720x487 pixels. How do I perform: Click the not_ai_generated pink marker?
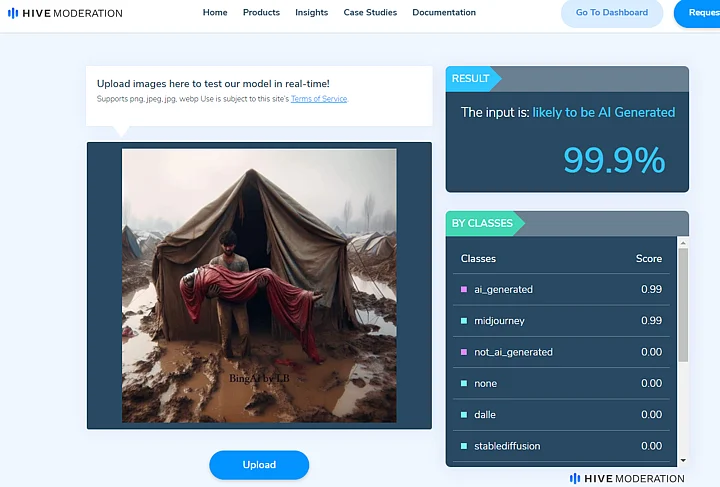coord(464,352)
